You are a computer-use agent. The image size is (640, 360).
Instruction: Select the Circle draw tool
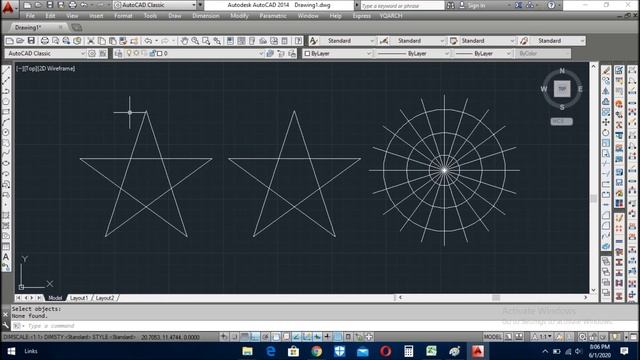6,132
